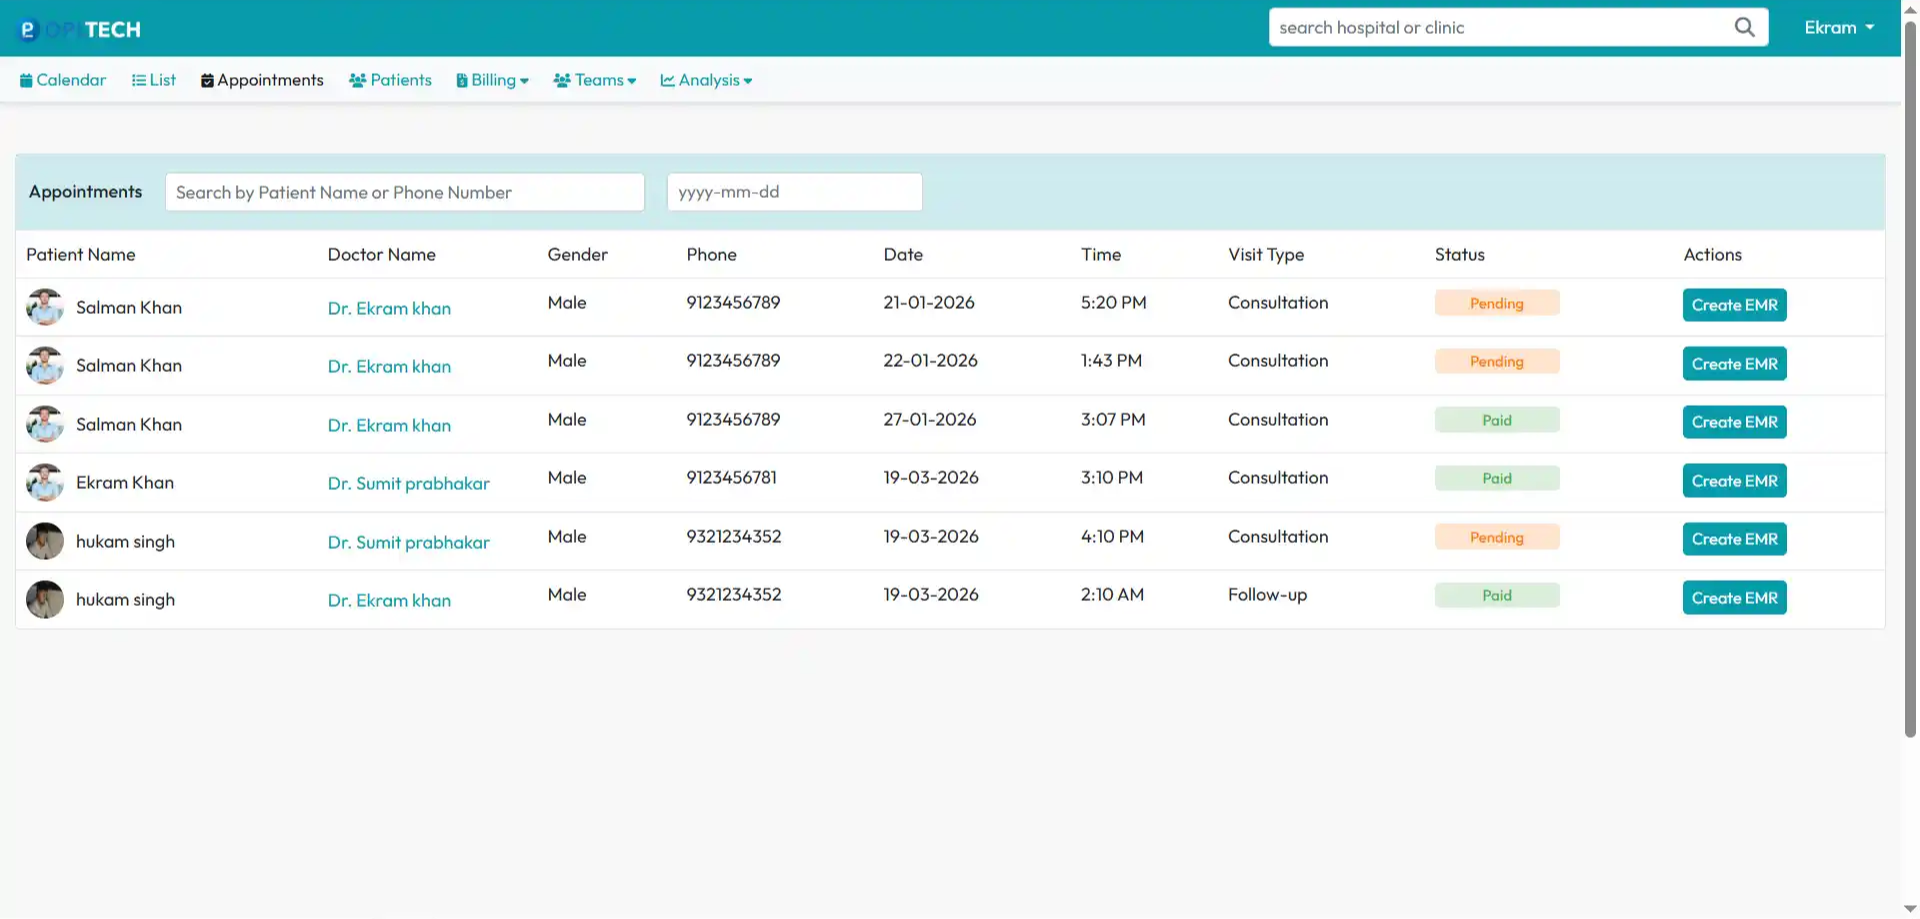Click the yyyy-mm-dd date filter field
This screenshot has width=1920, height=919.
pyautogui.click(x=795, y=192)
